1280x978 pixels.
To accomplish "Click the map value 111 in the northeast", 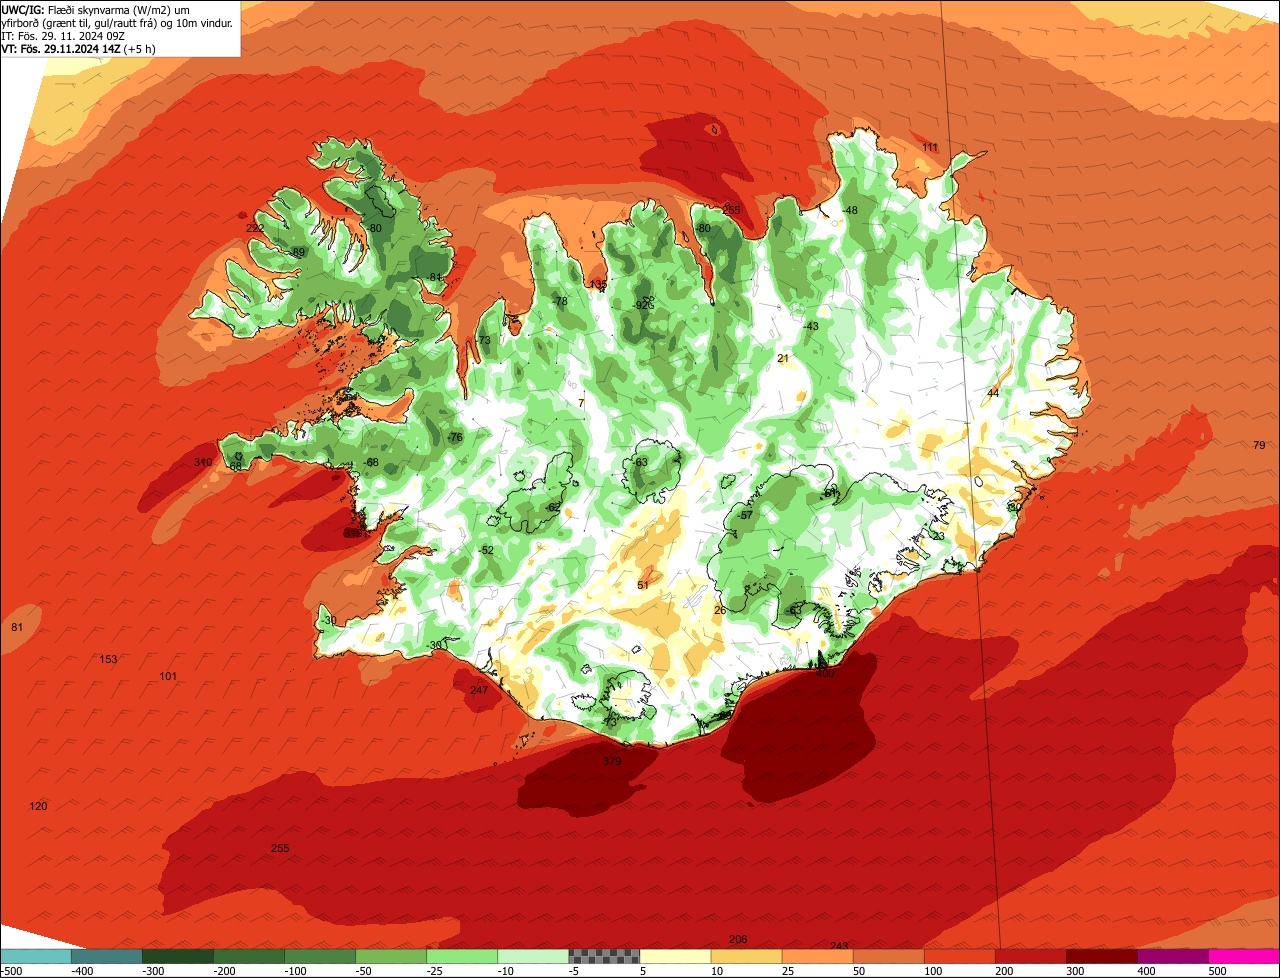I will tap(930, 148).
